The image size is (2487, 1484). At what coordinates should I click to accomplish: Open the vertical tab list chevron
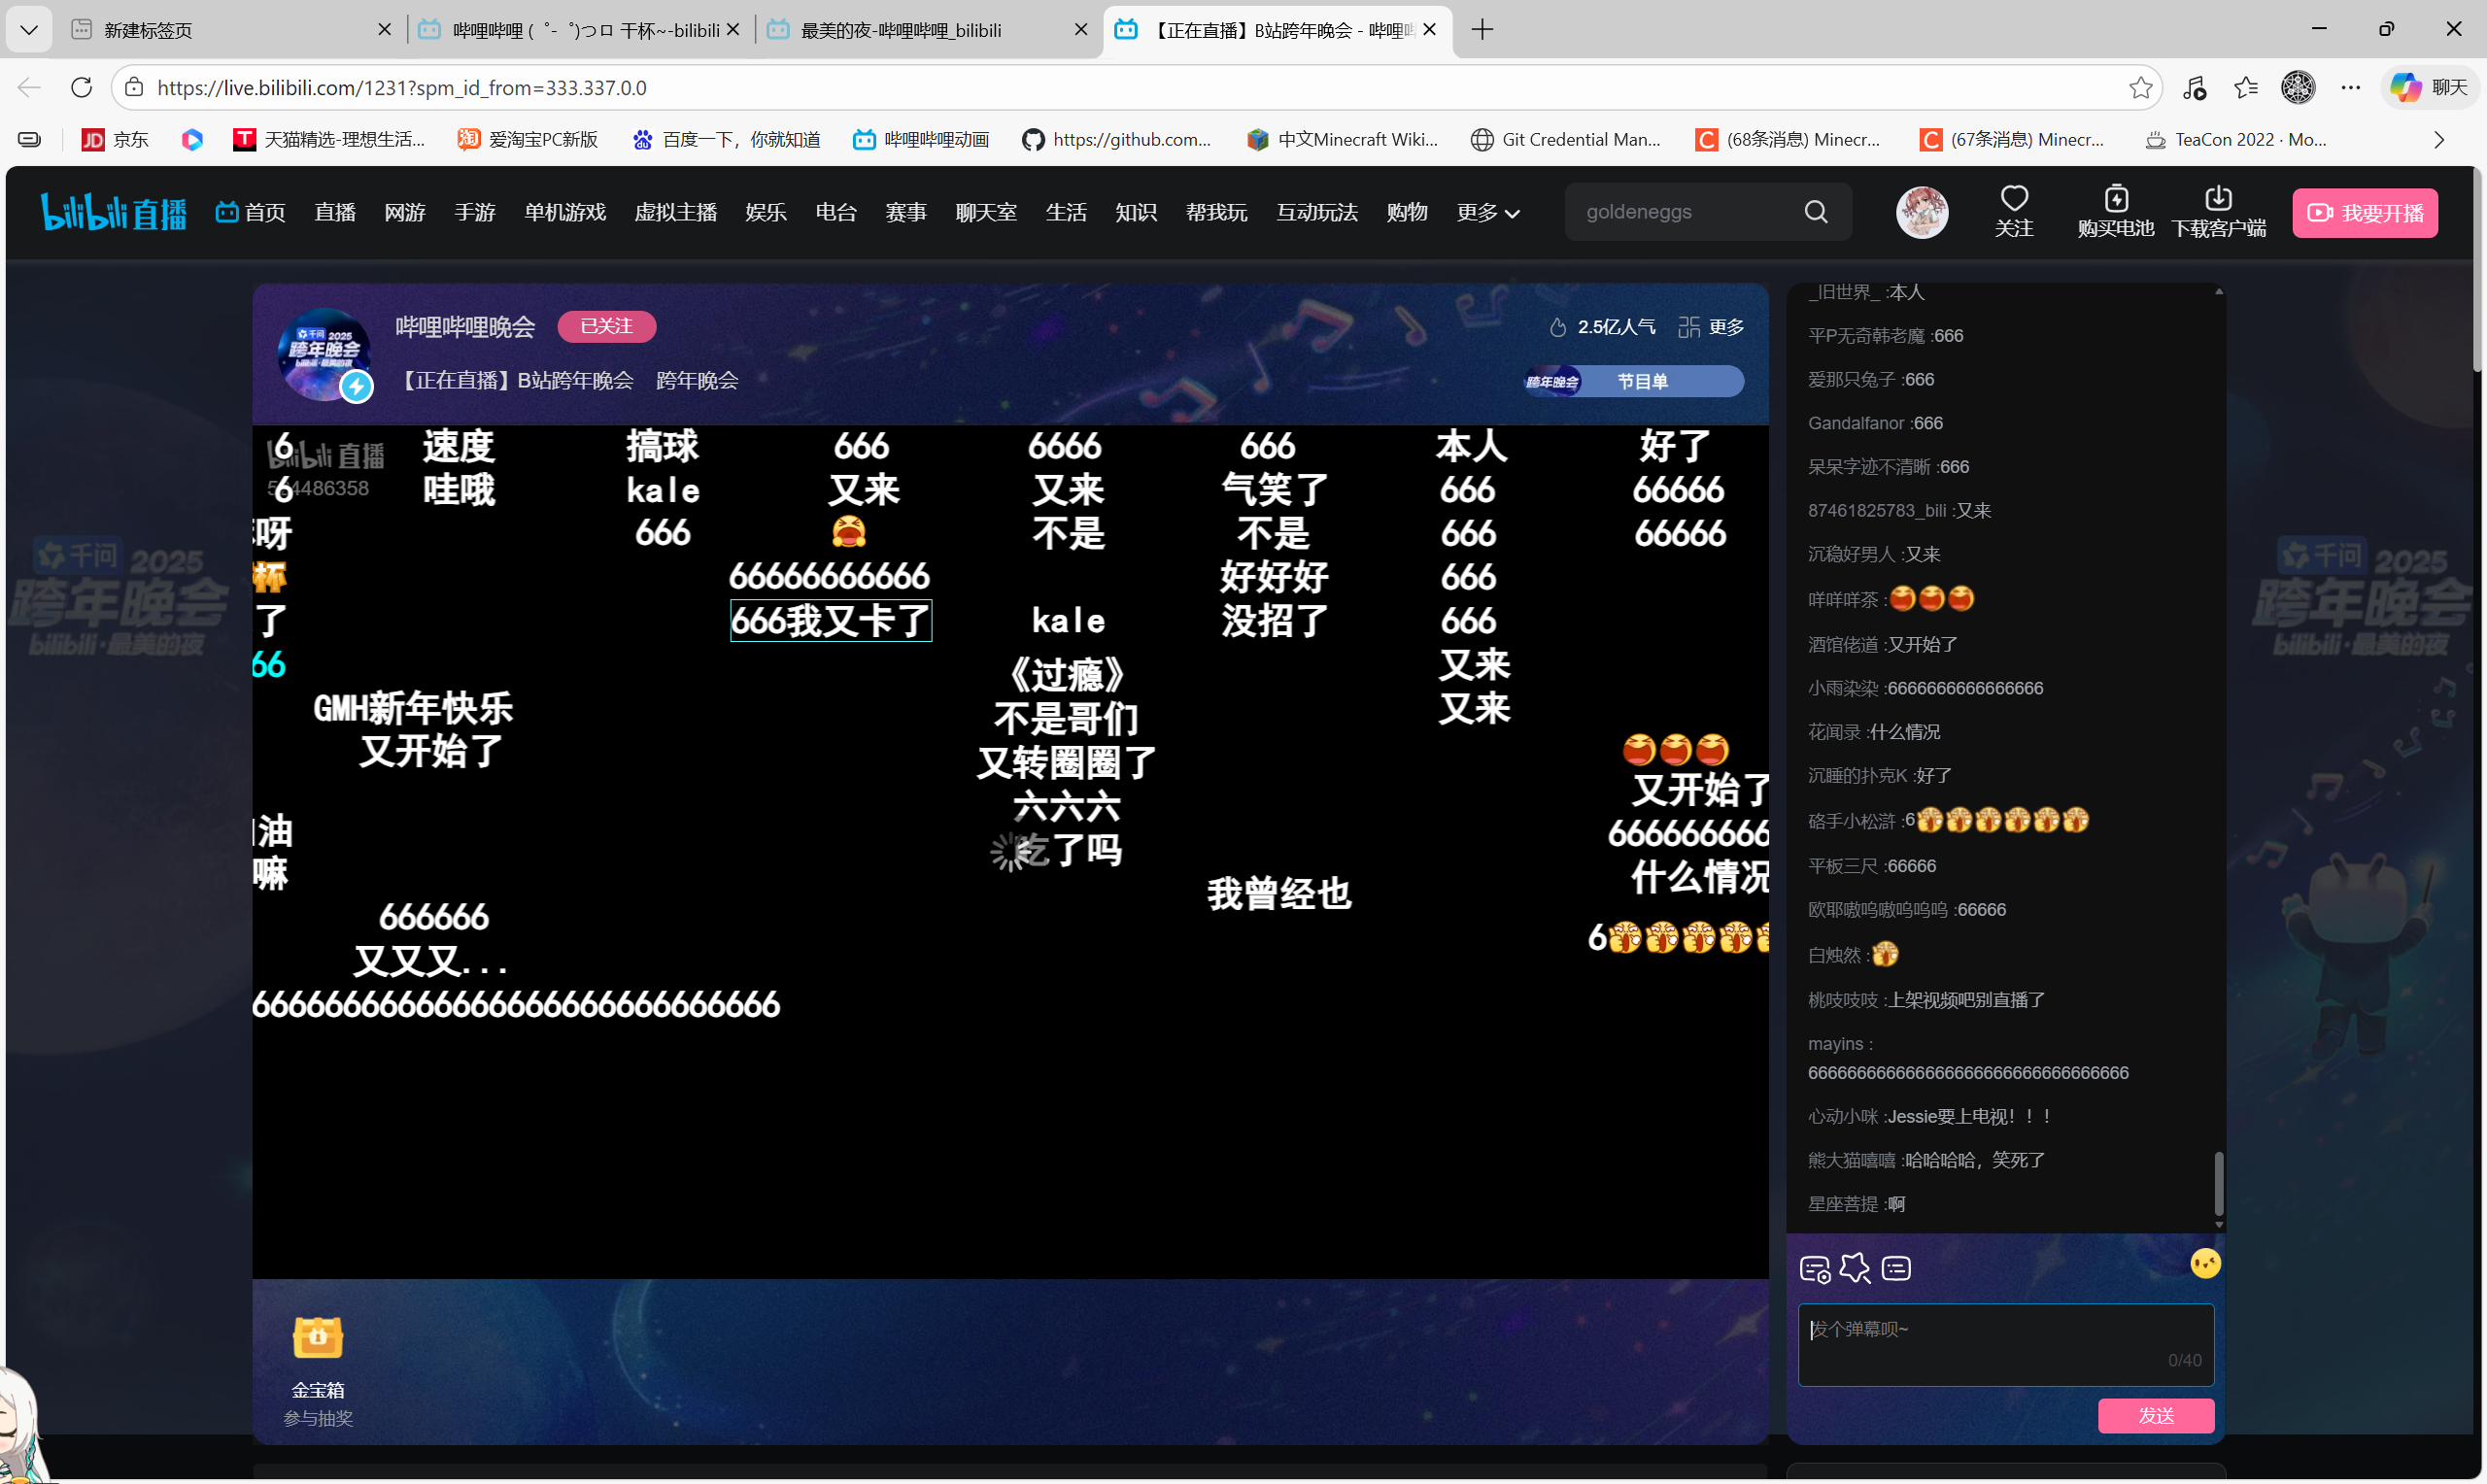pyautogui.click(x=28, y=29)
